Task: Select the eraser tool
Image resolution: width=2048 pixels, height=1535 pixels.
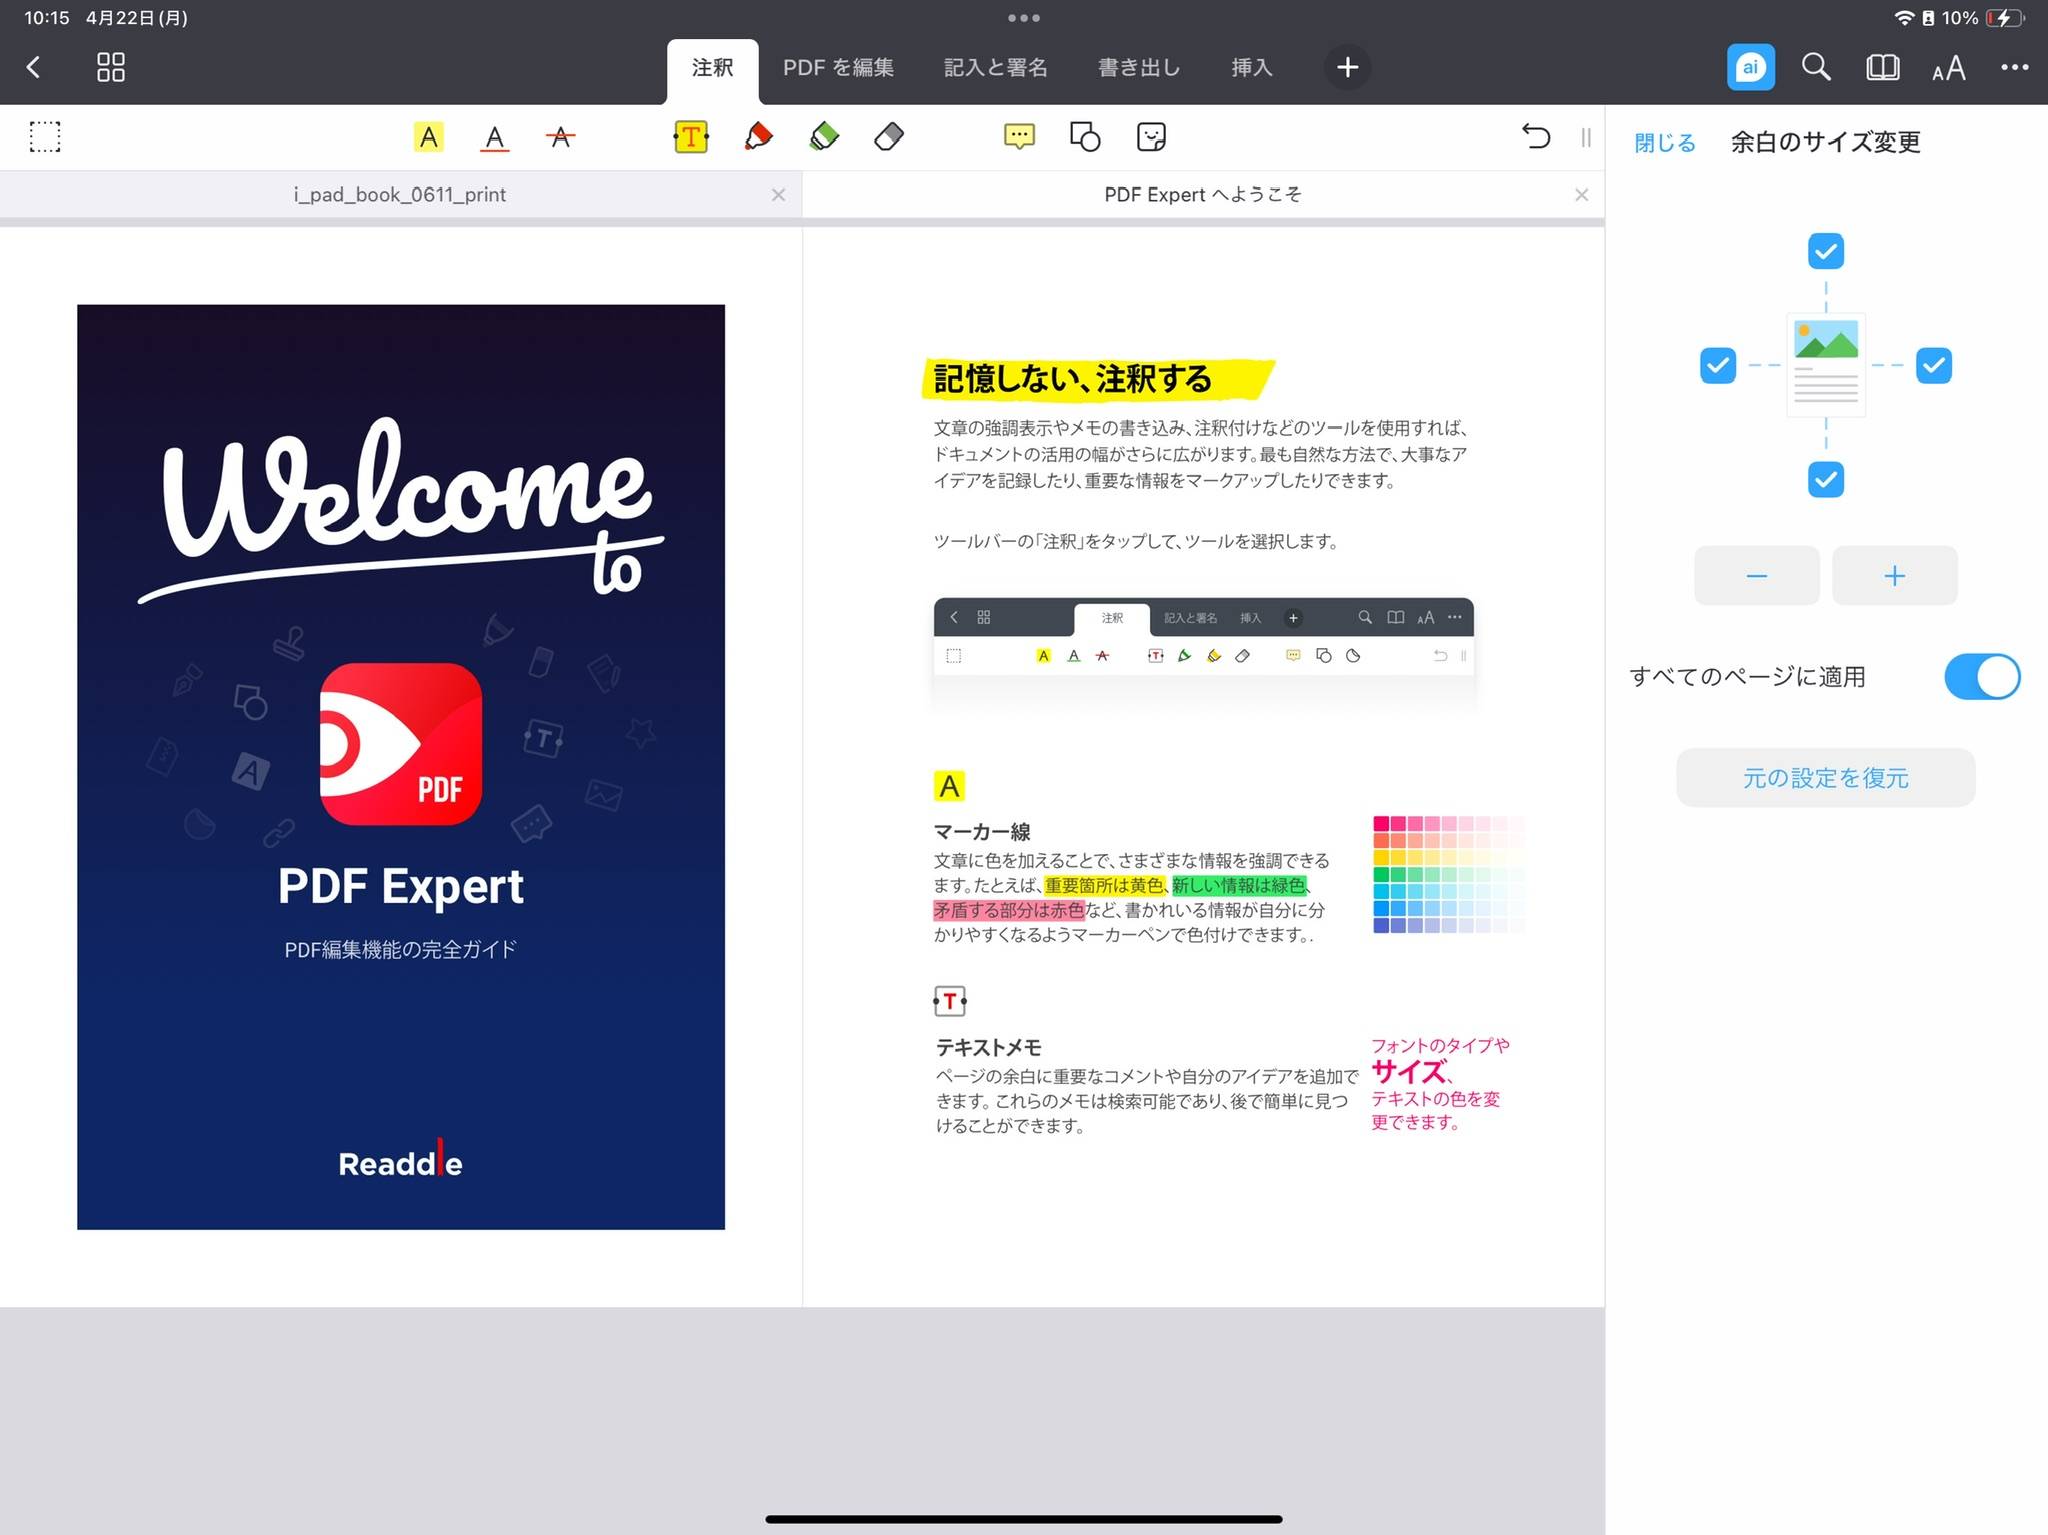Action: click(889, 136)
